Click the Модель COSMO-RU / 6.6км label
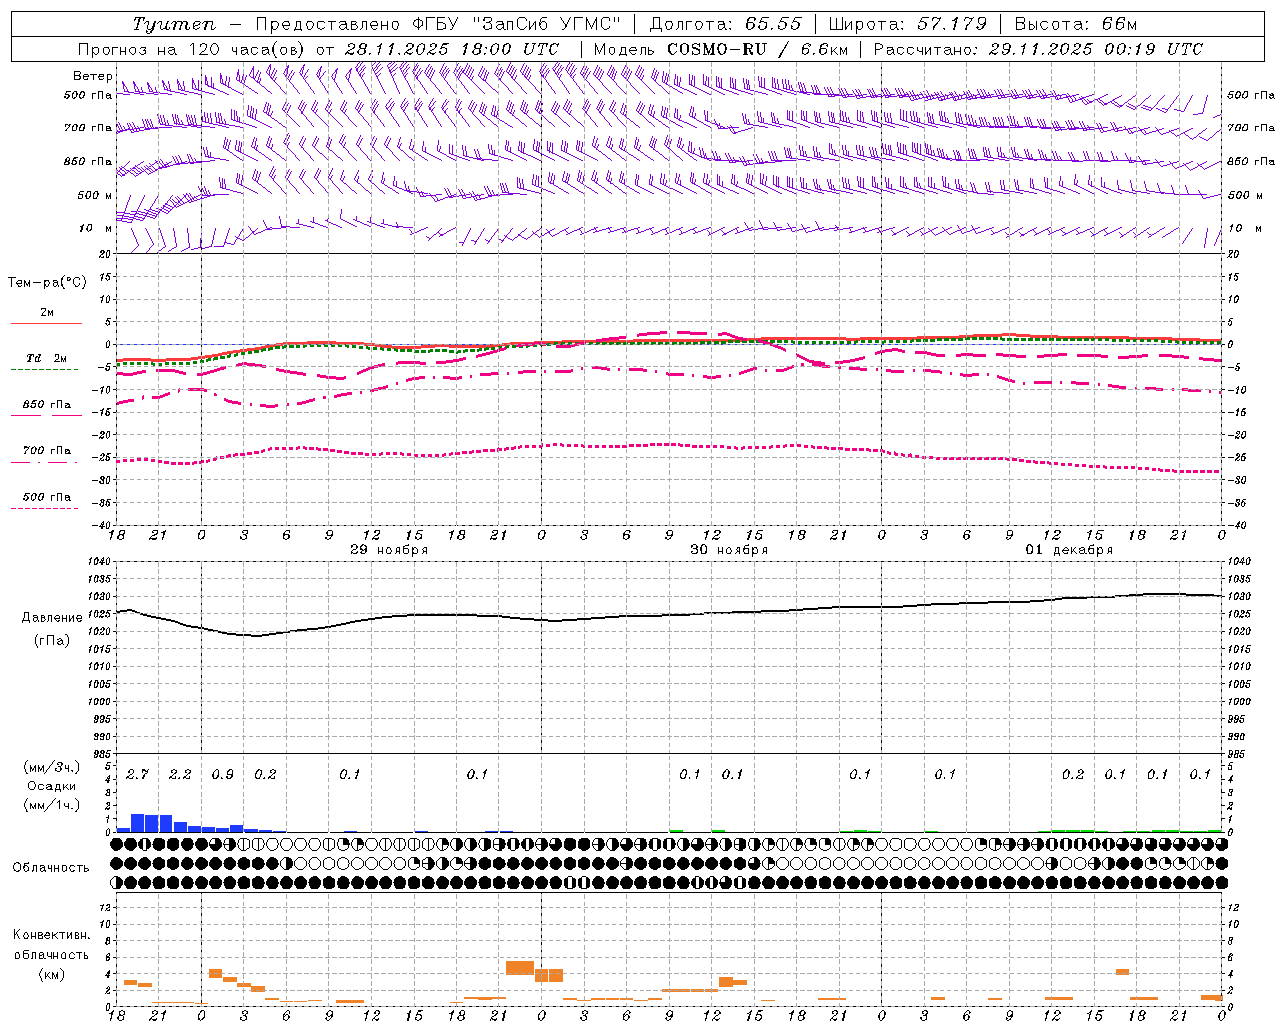 pos(721,49)
